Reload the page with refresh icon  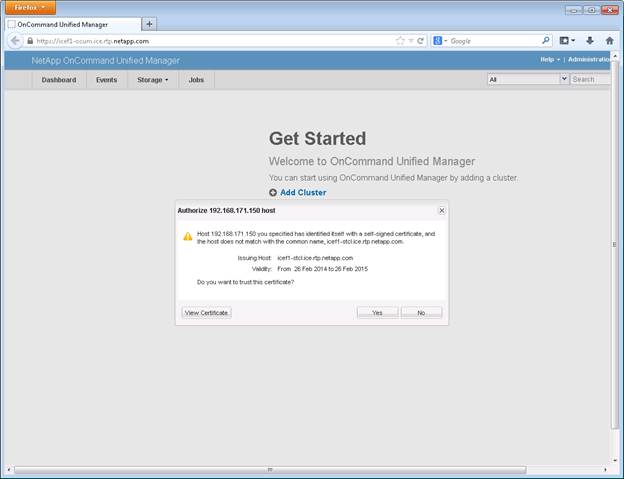click(x=420, y=41)
